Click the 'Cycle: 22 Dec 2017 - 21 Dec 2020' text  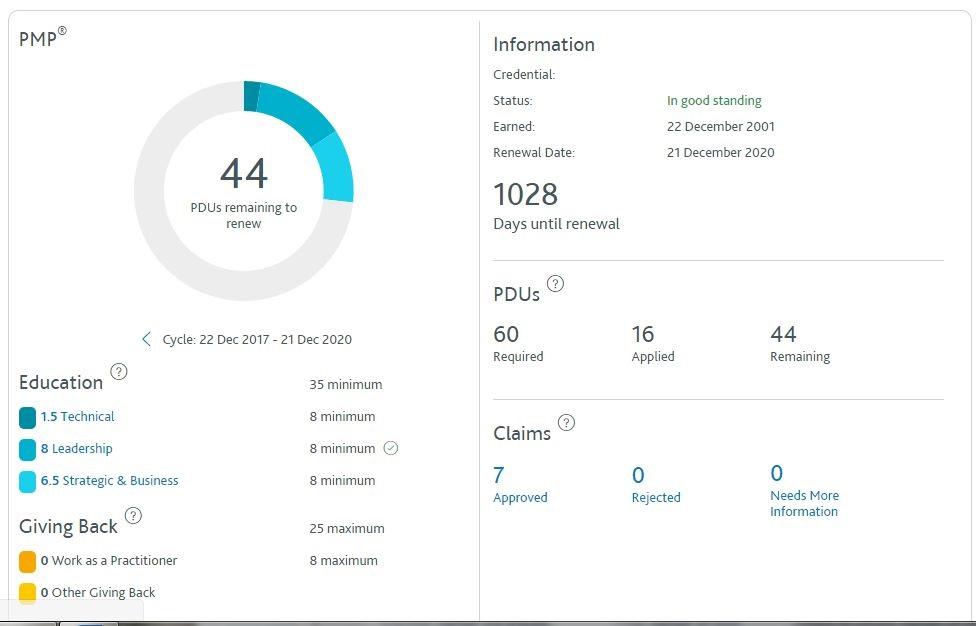[x=257, y=339]
